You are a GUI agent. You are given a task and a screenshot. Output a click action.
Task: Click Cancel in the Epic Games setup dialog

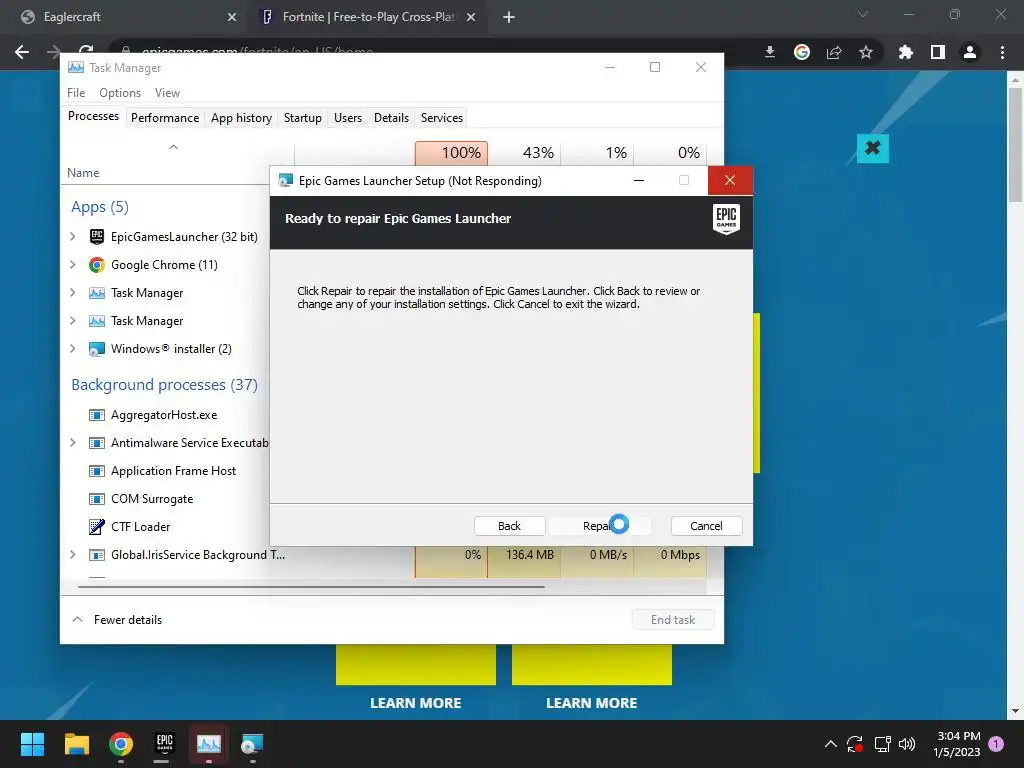pos(706,526)
